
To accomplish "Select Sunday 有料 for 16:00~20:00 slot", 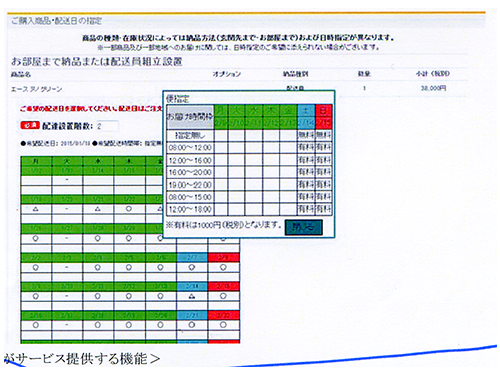I will 323,172.
